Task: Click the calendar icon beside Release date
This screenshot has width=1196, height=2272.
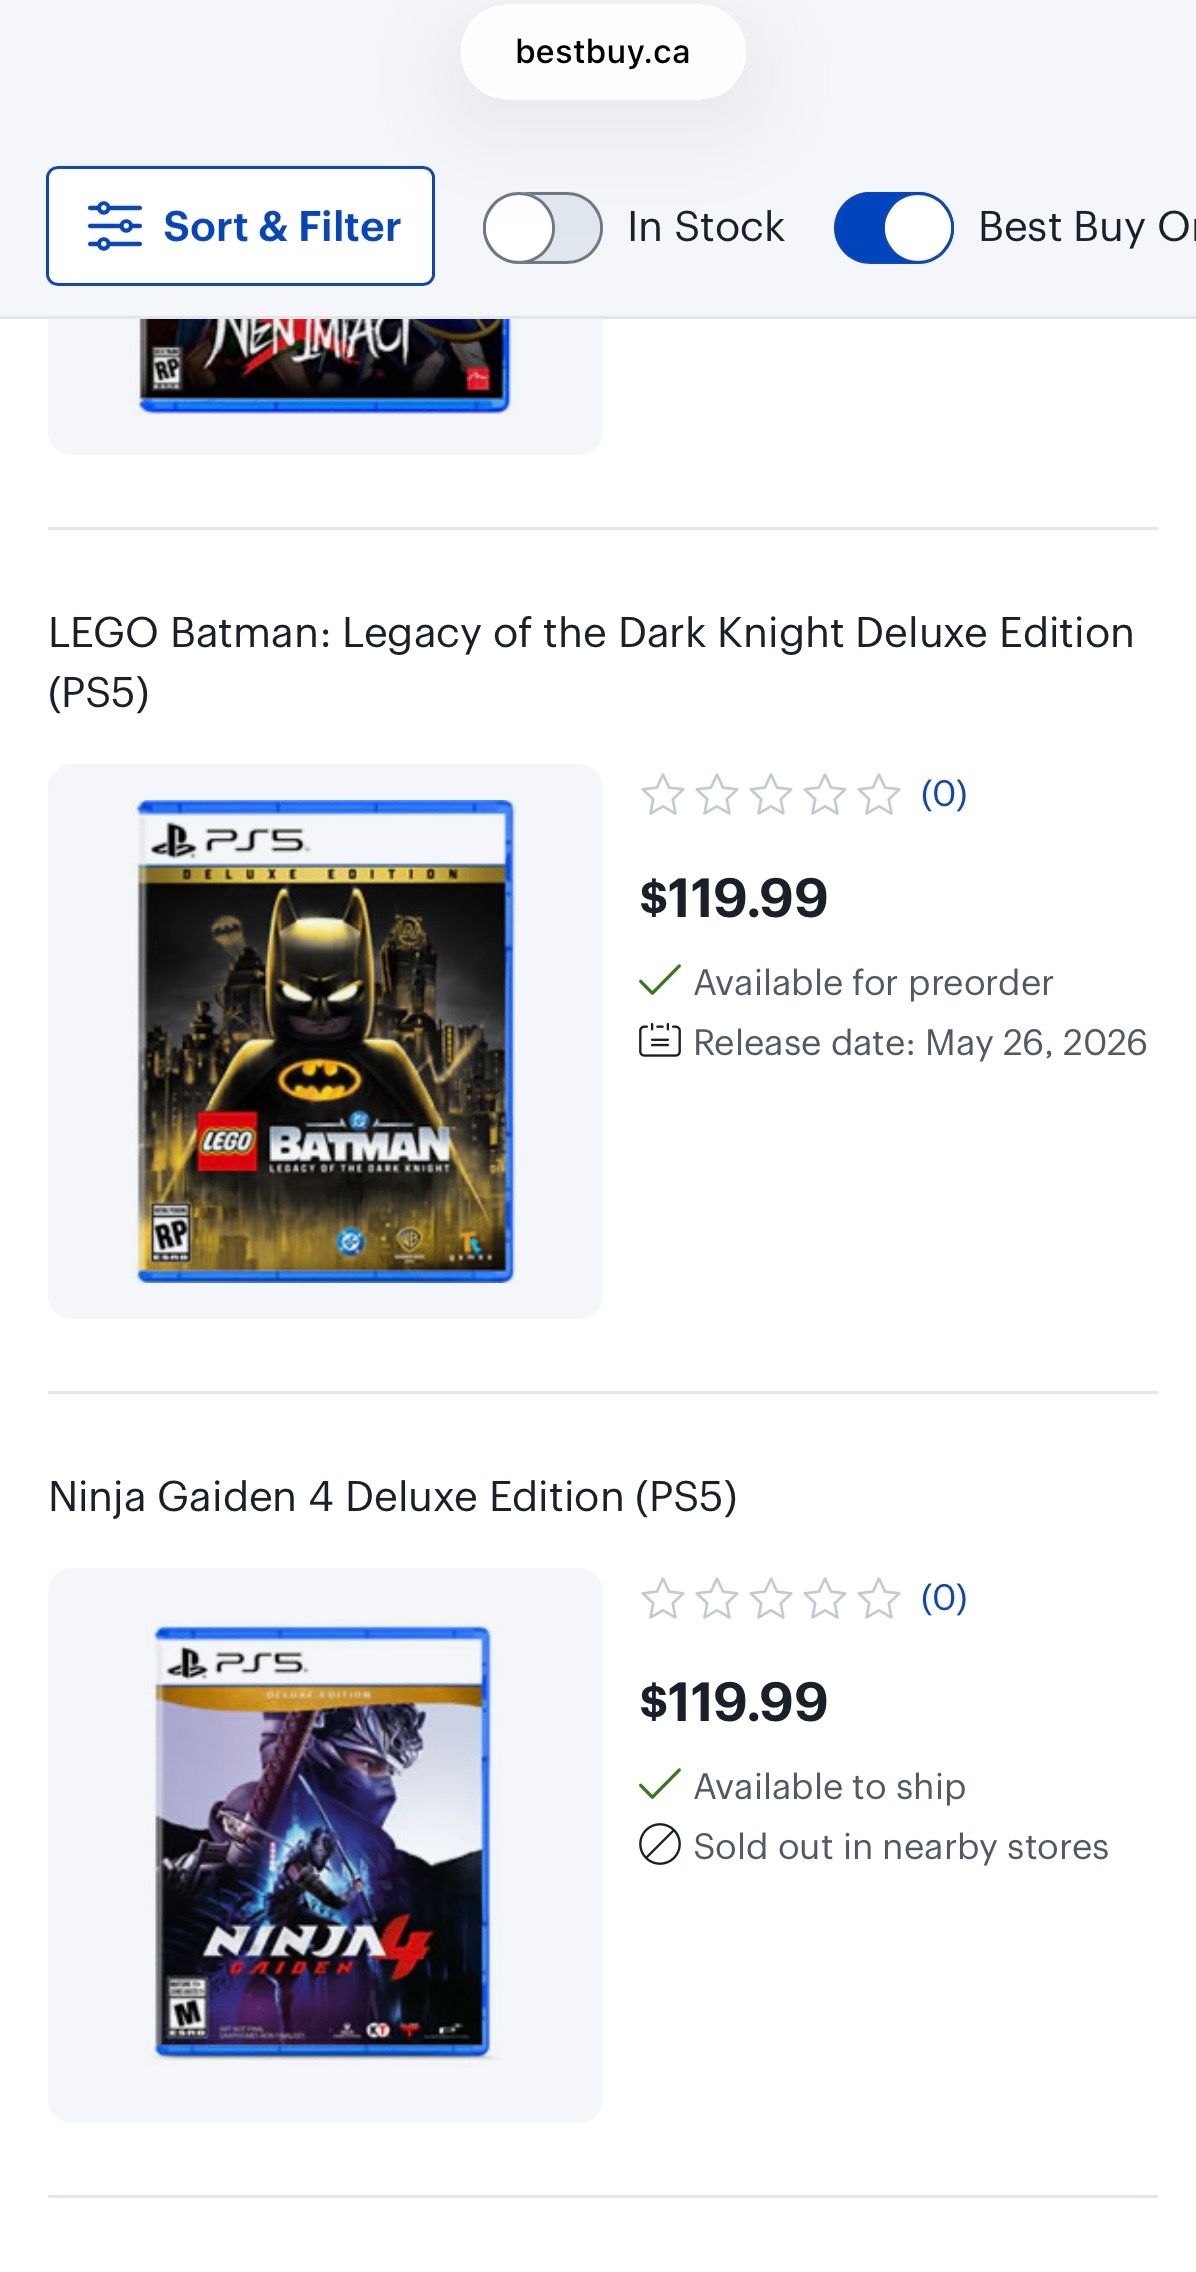Action: [x=660, y=1041]
